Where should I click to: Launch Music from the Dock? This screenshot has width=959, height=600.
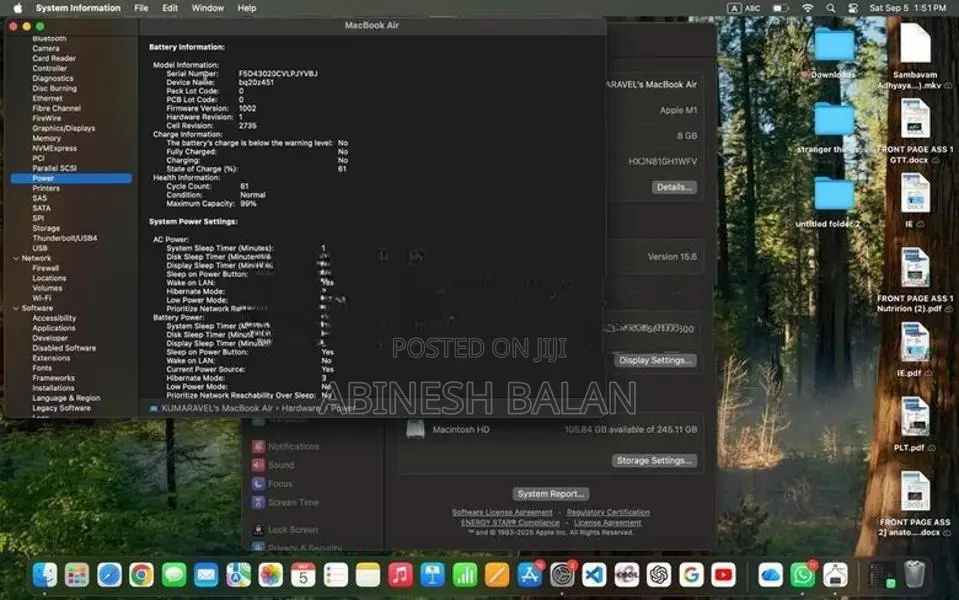click(x=400, y=575)
